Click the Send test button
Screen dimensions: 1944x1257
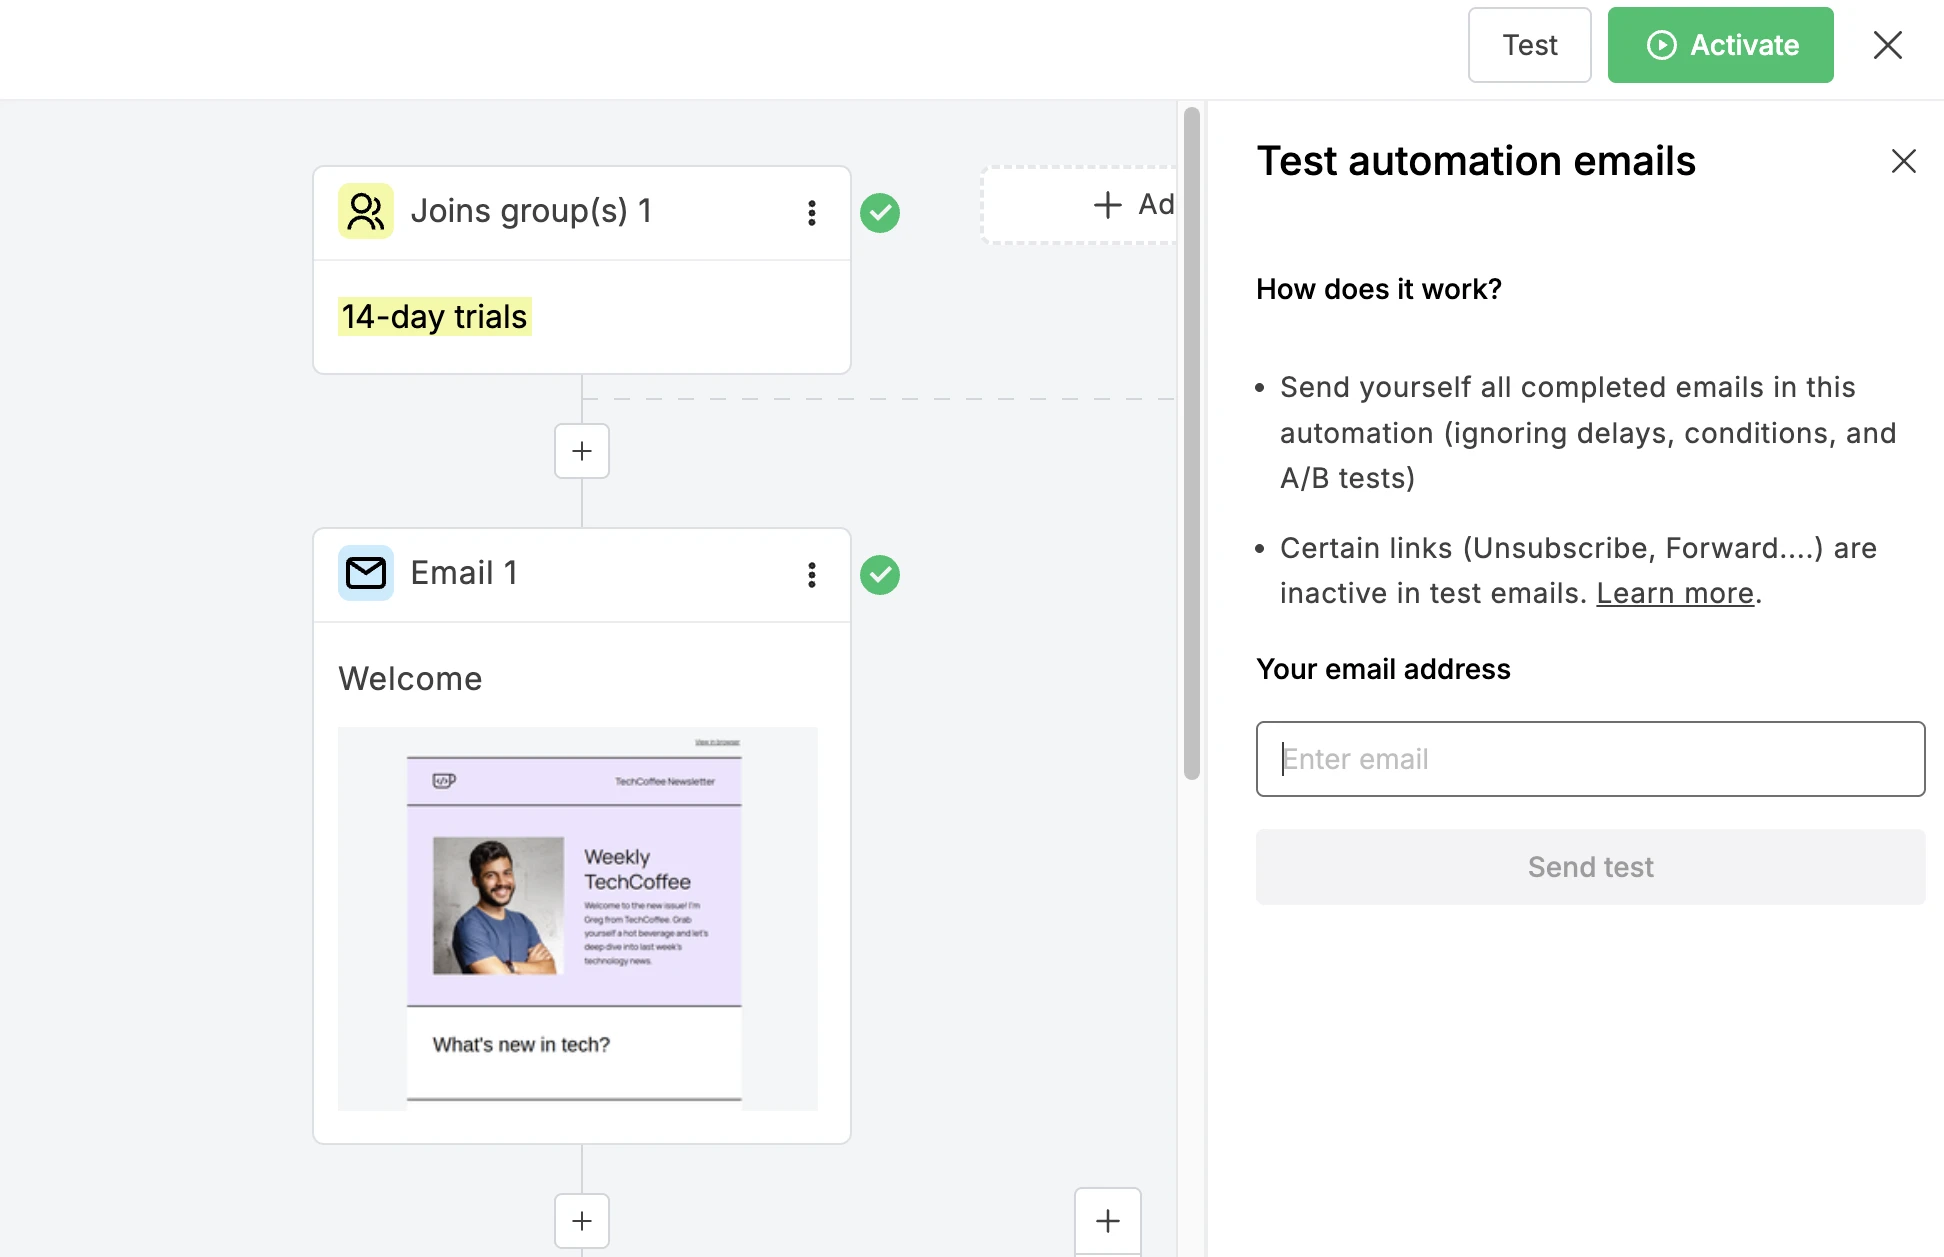(x=1590, y=866)
